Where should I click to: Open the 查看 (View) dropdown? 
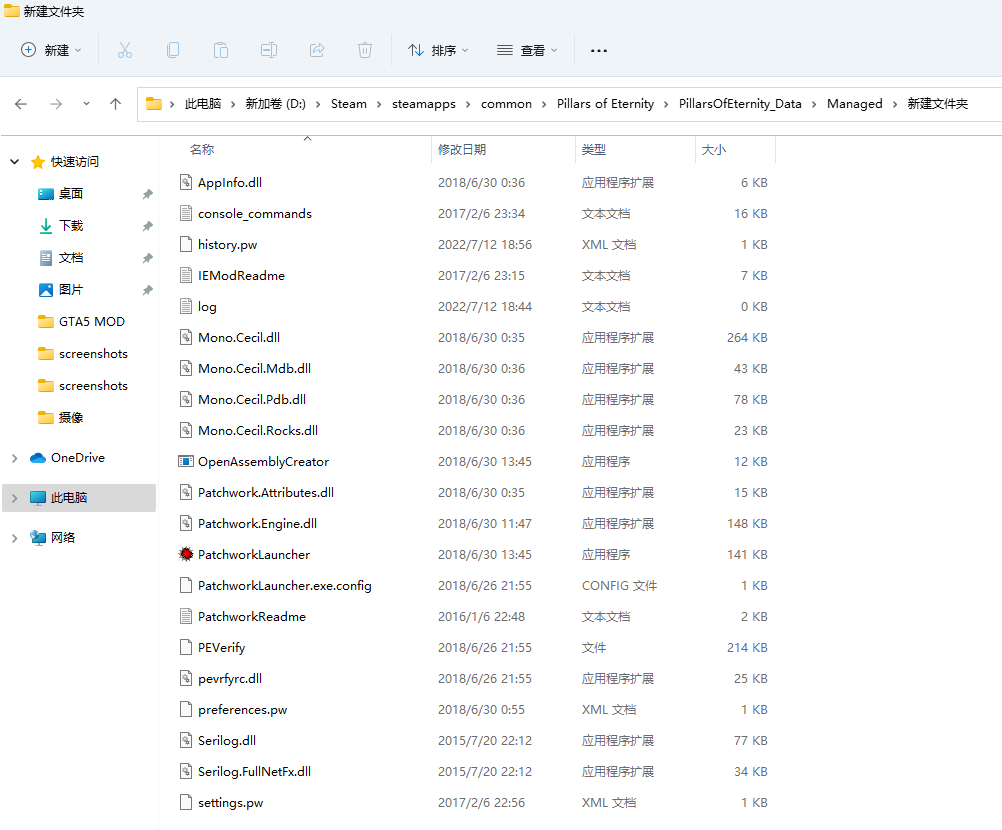(527, 50)
